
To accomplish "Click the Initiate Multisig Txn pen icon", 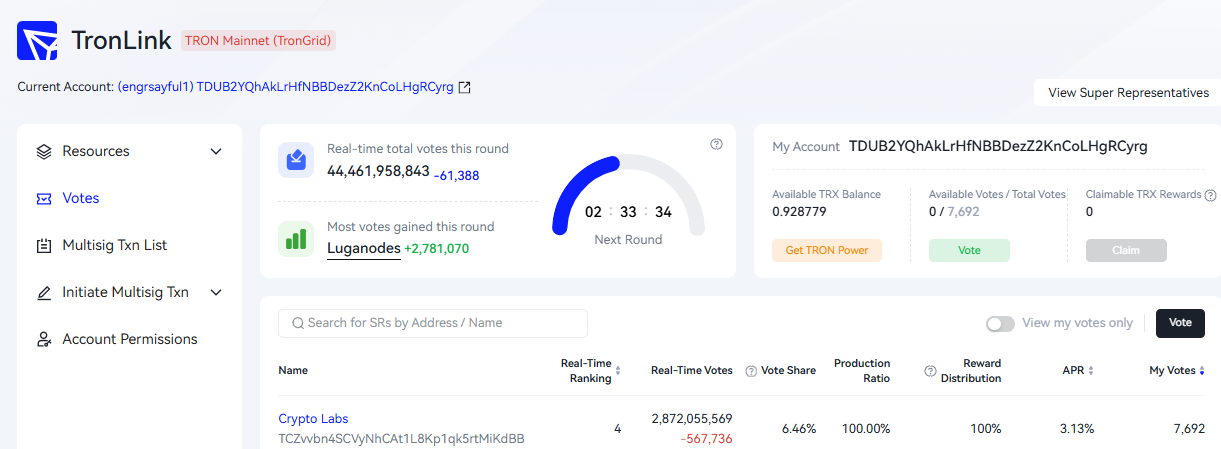I will 44,293.
